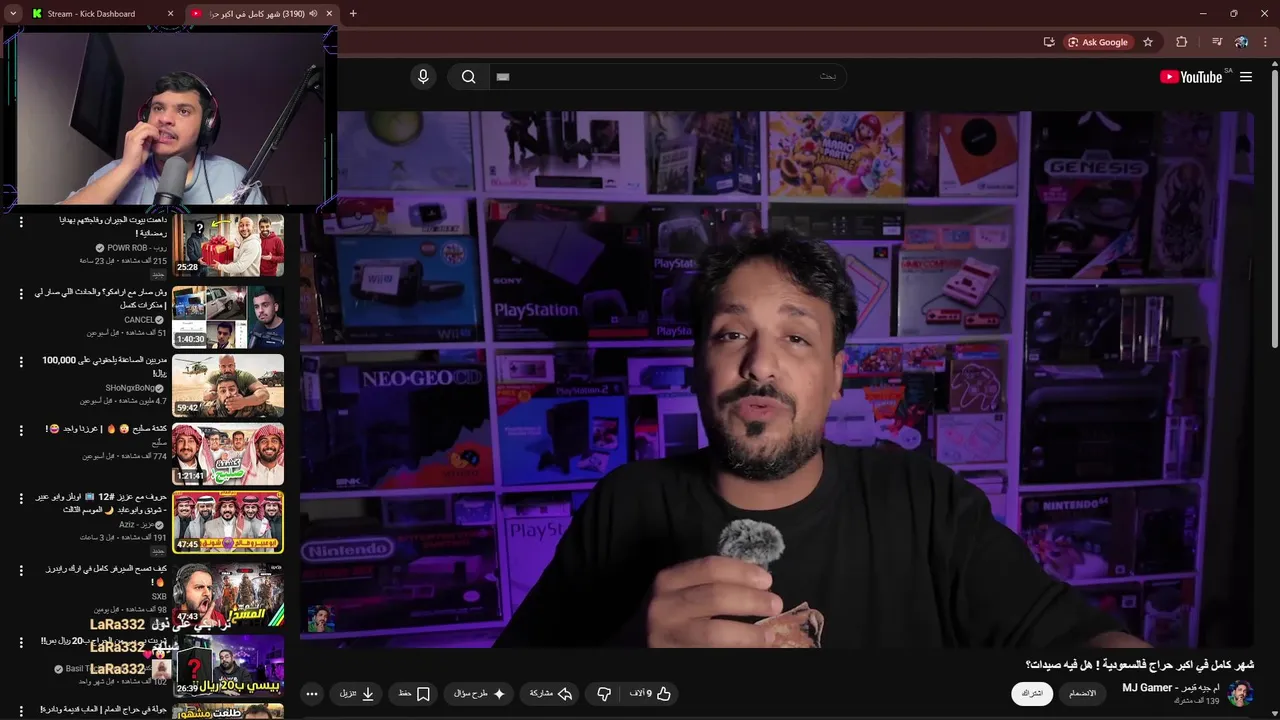Download the video with تنزيل button
Viewport: 1280px width, 720px height.
357,693
